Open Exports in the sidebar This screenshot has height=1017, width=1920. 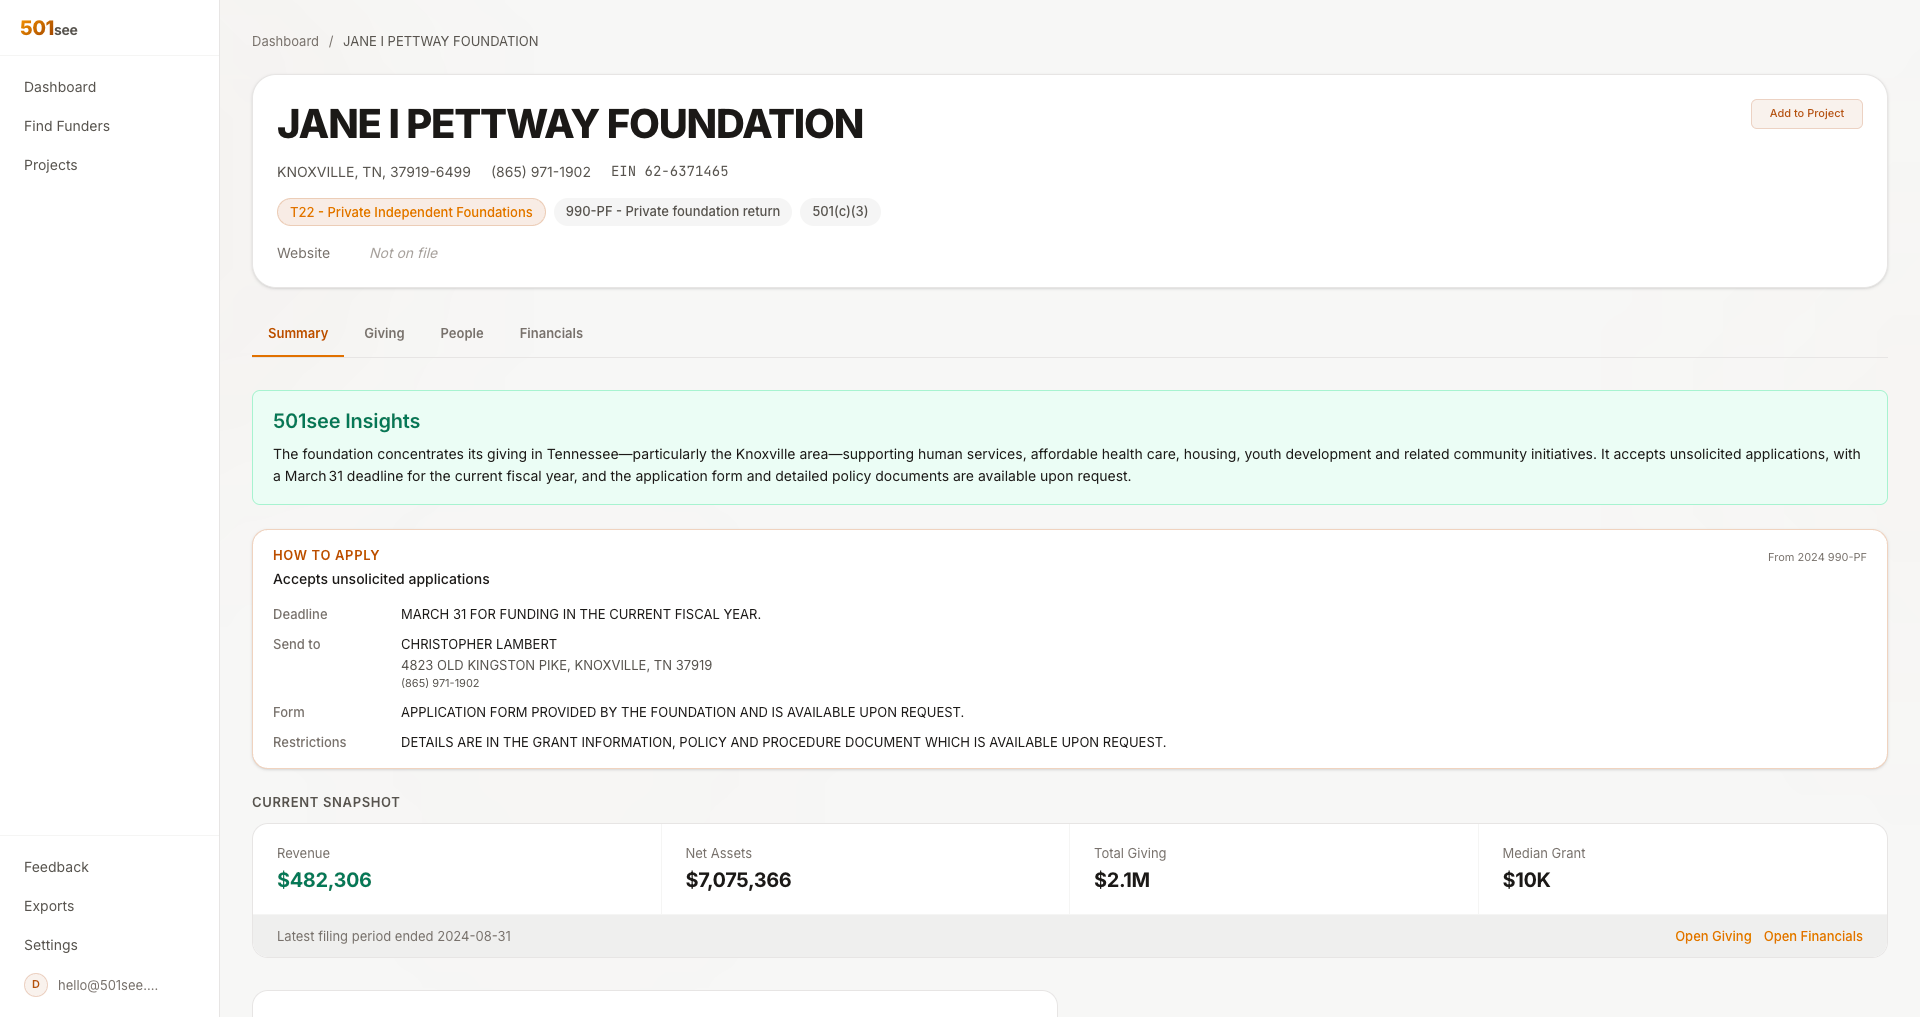point(49,906)
